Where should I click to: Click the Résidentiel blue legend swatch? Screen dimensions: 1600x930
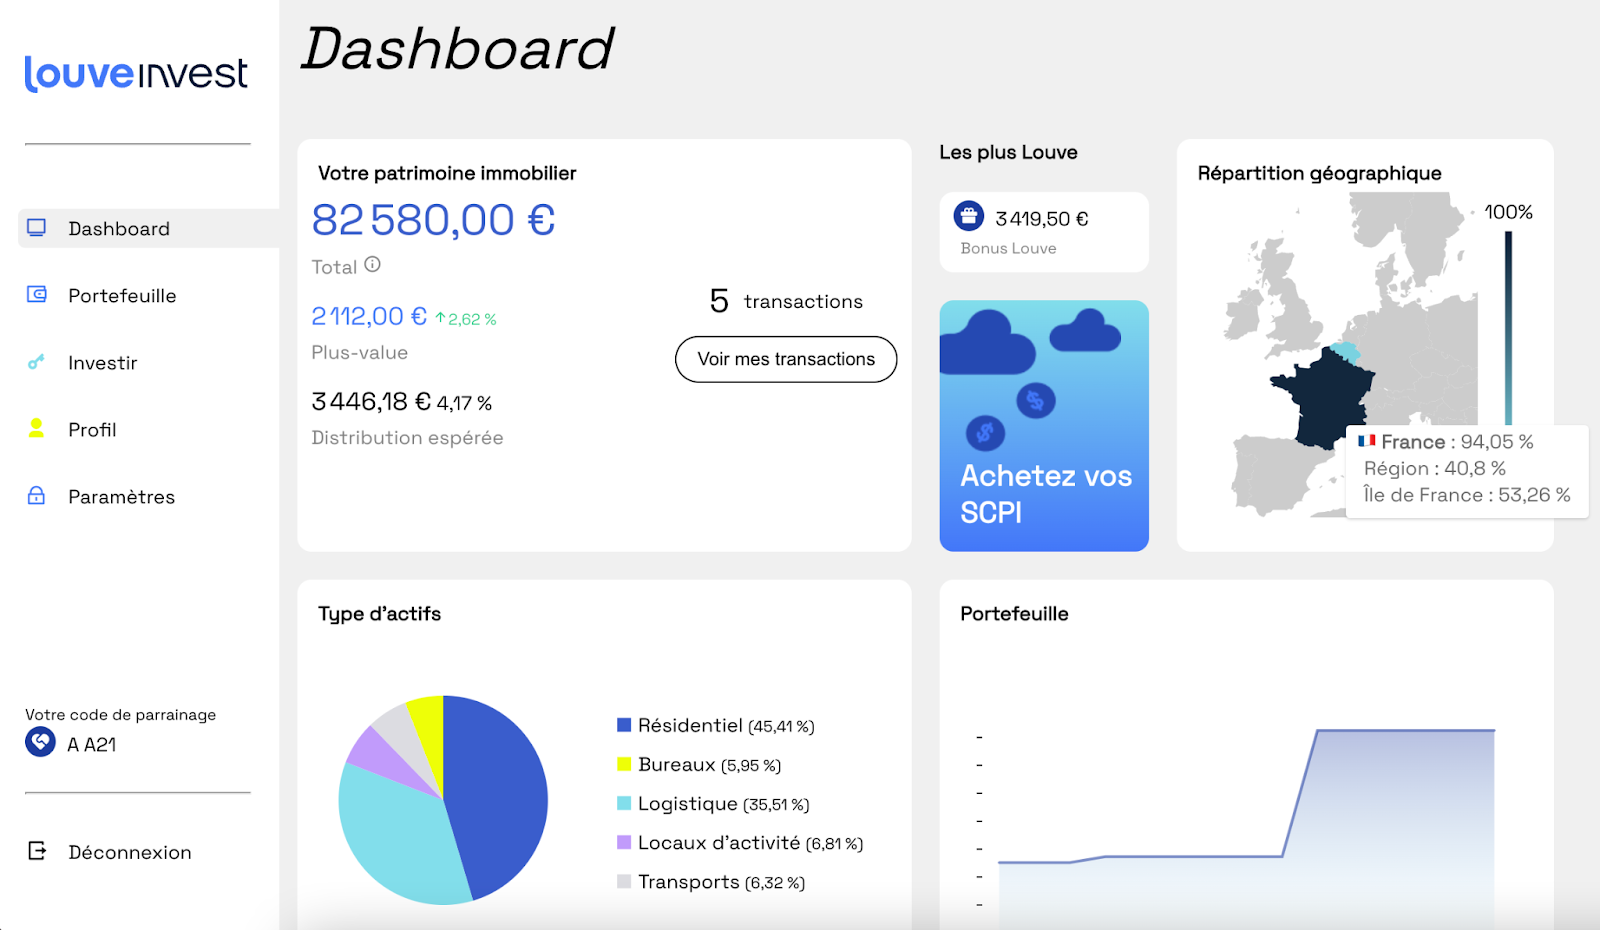pos(624,725)
